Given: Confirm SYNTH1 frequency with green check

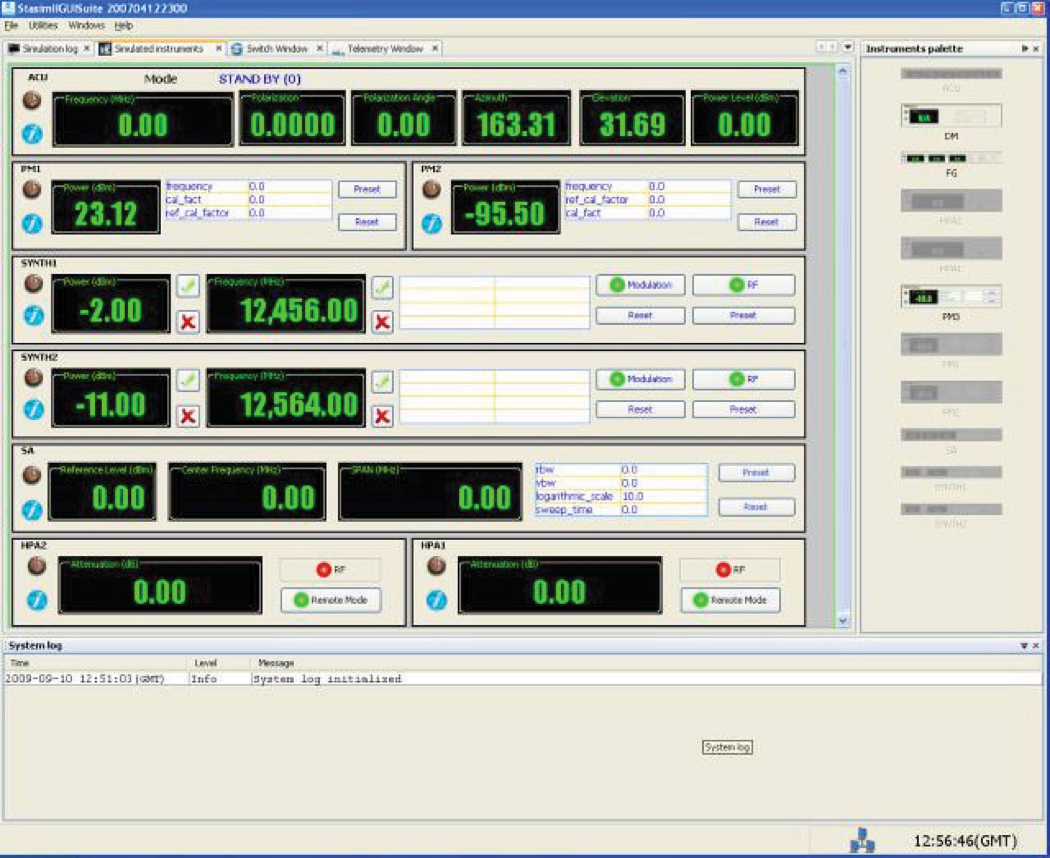Looking at the screenshot, I should 382,287.
